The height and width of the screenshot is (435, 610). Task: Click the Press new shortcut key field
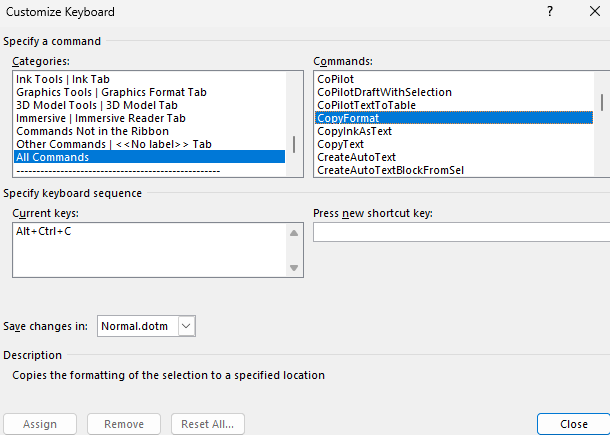(x=460, y=232)
